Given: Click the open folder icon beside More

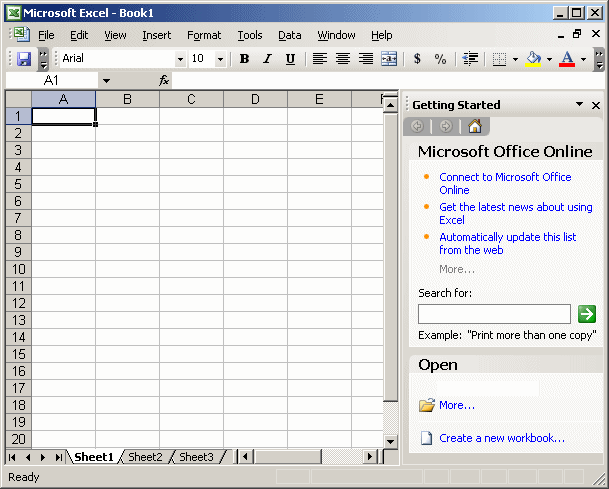Looking at the screenshot, I should [426, 405].
